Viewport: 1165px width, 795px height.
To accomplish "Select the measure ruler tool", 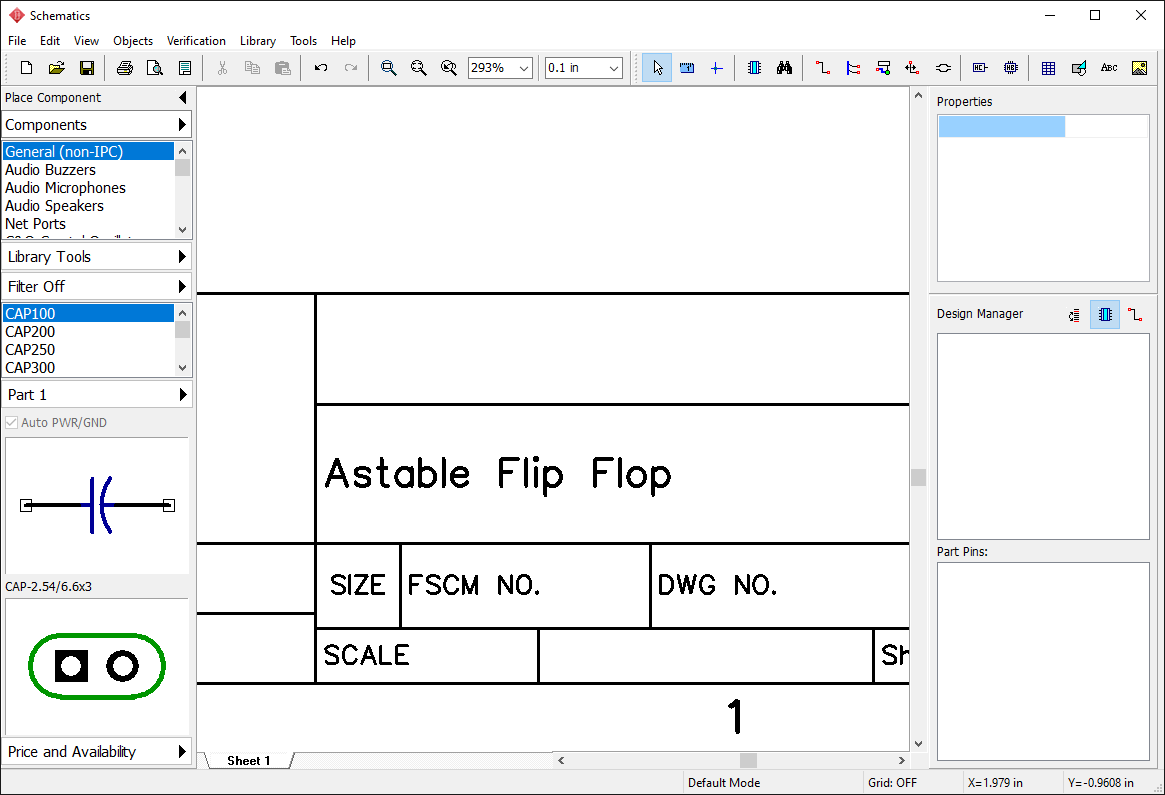I will 687,68.
